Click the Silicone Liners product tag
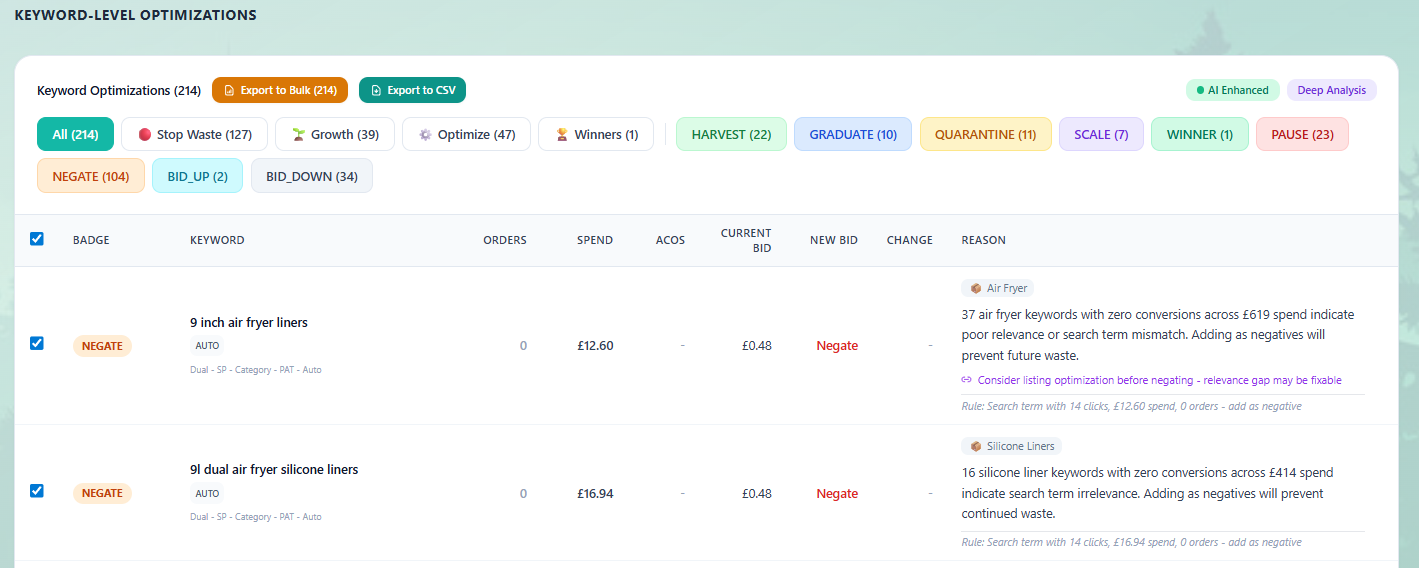The height and width of the screenshot is (568, 1419). [1011, 446]
